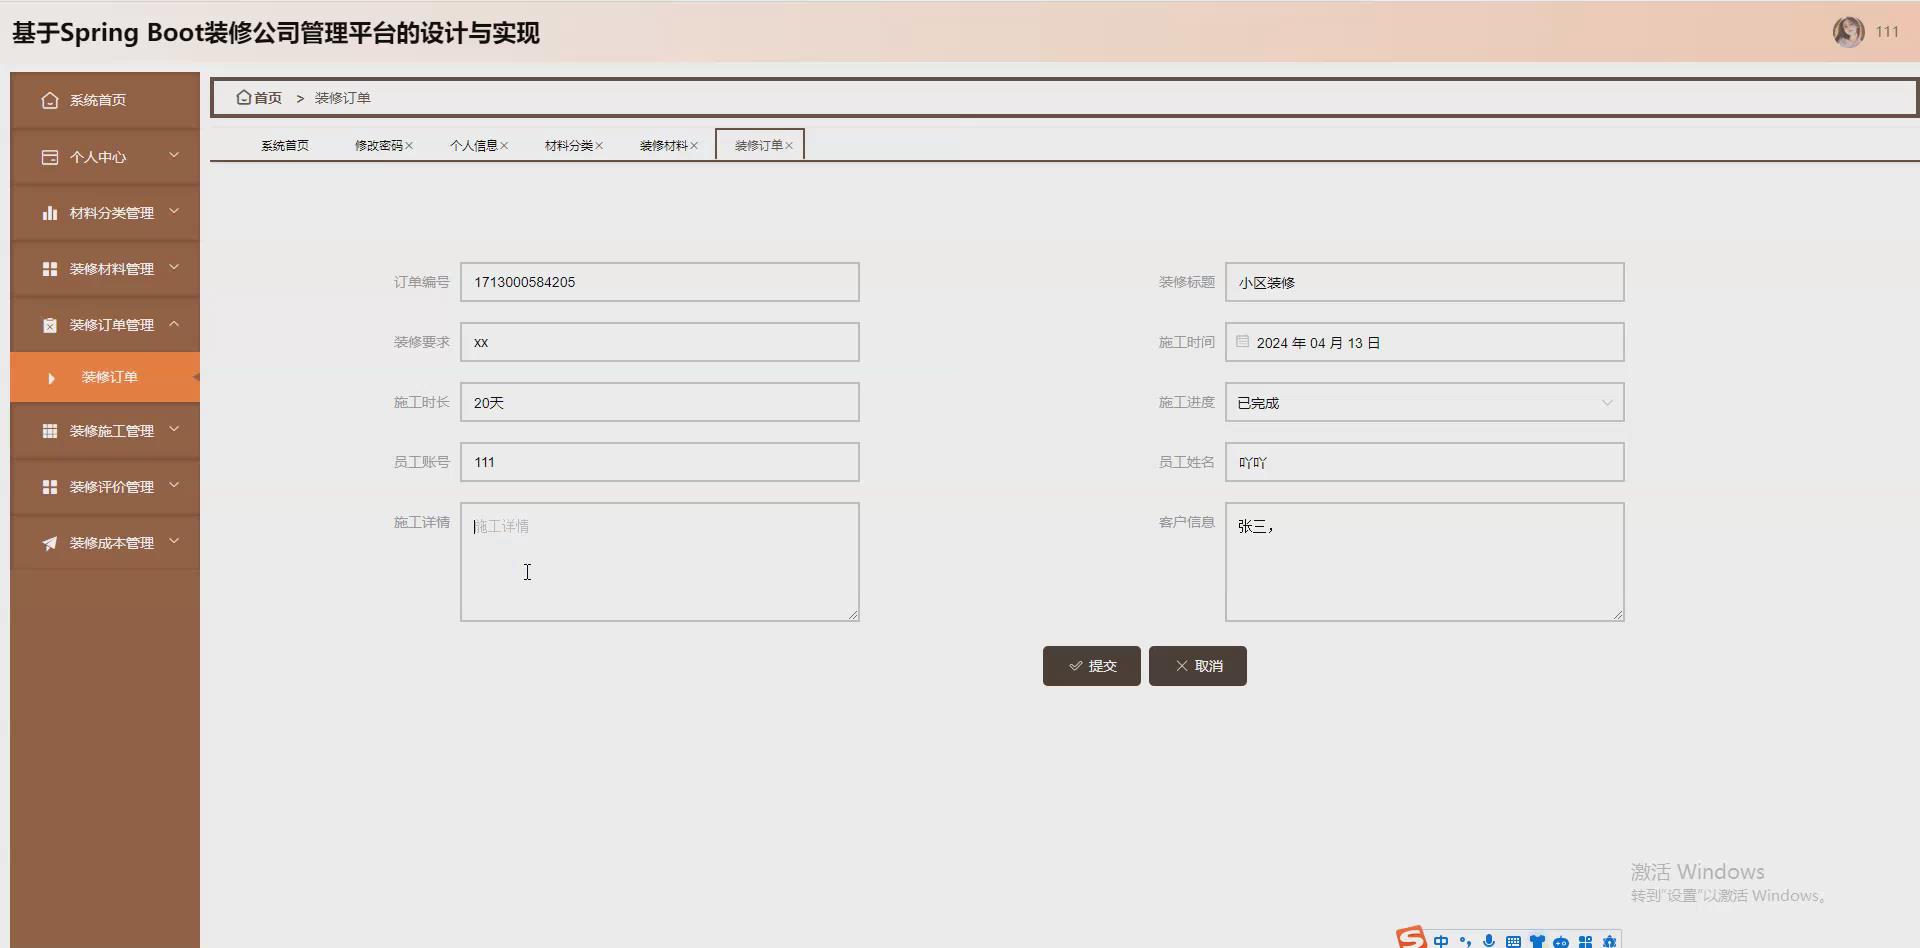The height and width of the screenshot is (948, 1920).
Task: Click the bar chart icon for 材料分类管理
Action: [x=49, y=212]
